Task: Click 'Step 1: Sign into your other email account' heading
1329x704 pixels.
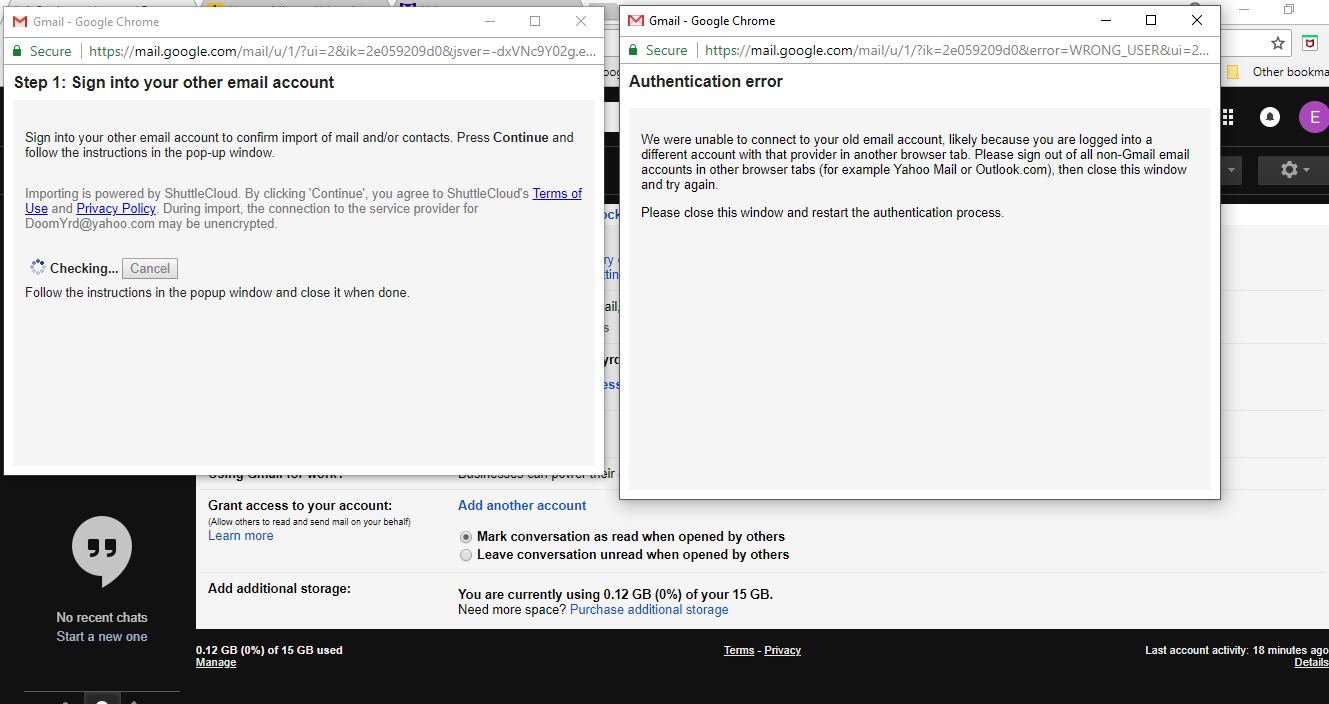Action: pyautogui.click(x=174, y=82)
